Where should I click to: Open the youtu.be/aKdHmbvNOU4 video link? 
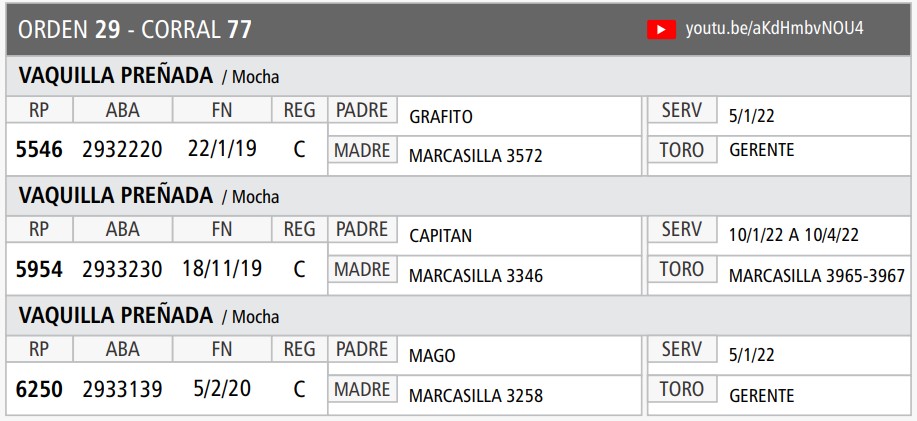pyautogui.click(x=774, y=29)
